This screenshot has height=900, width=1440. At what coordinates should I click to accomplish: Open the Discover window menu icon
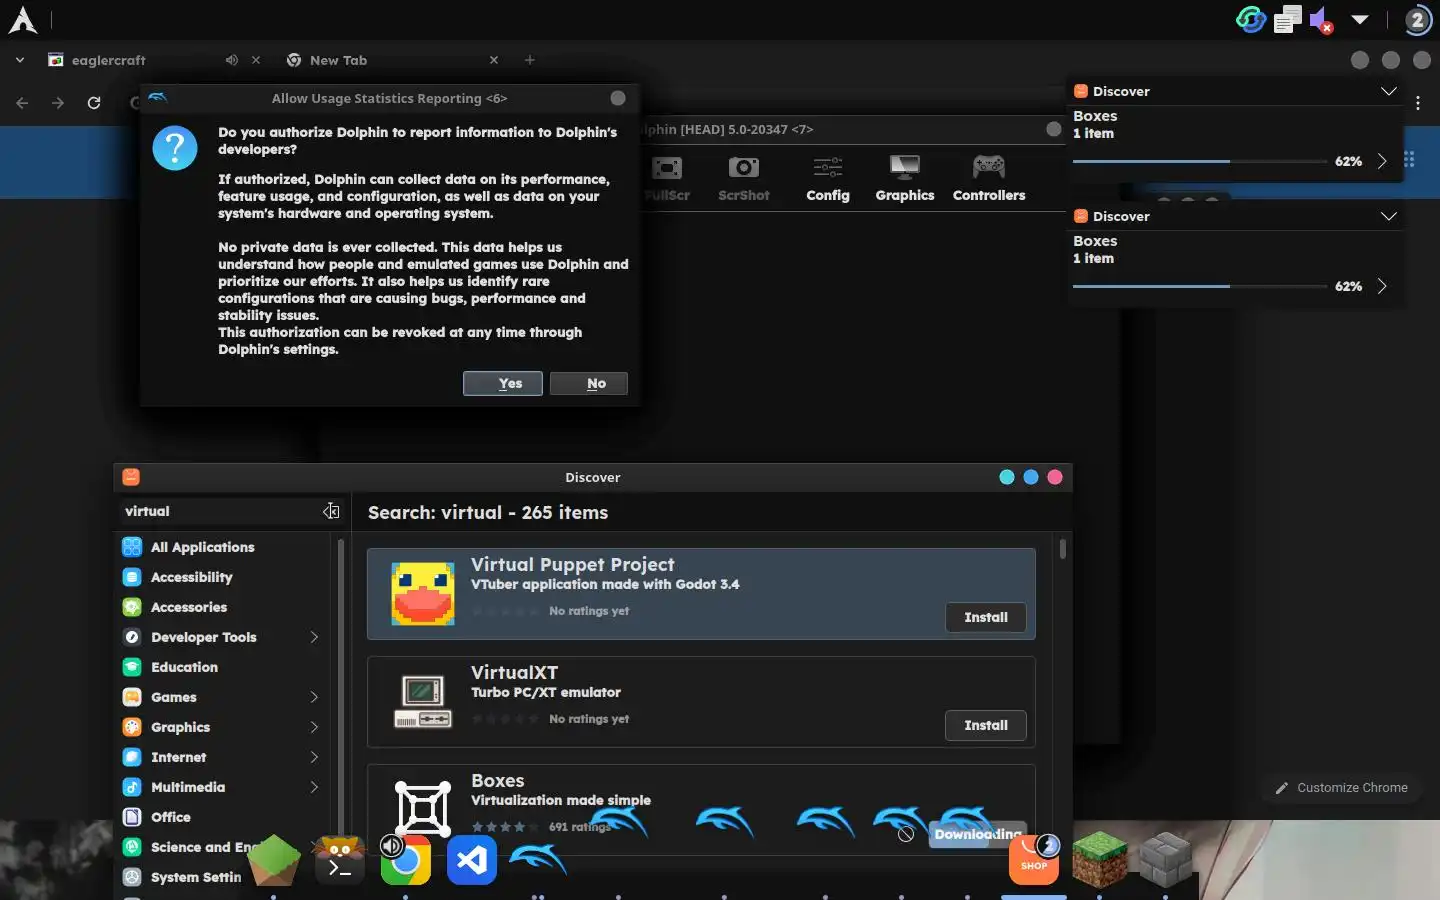coord(131,477)
